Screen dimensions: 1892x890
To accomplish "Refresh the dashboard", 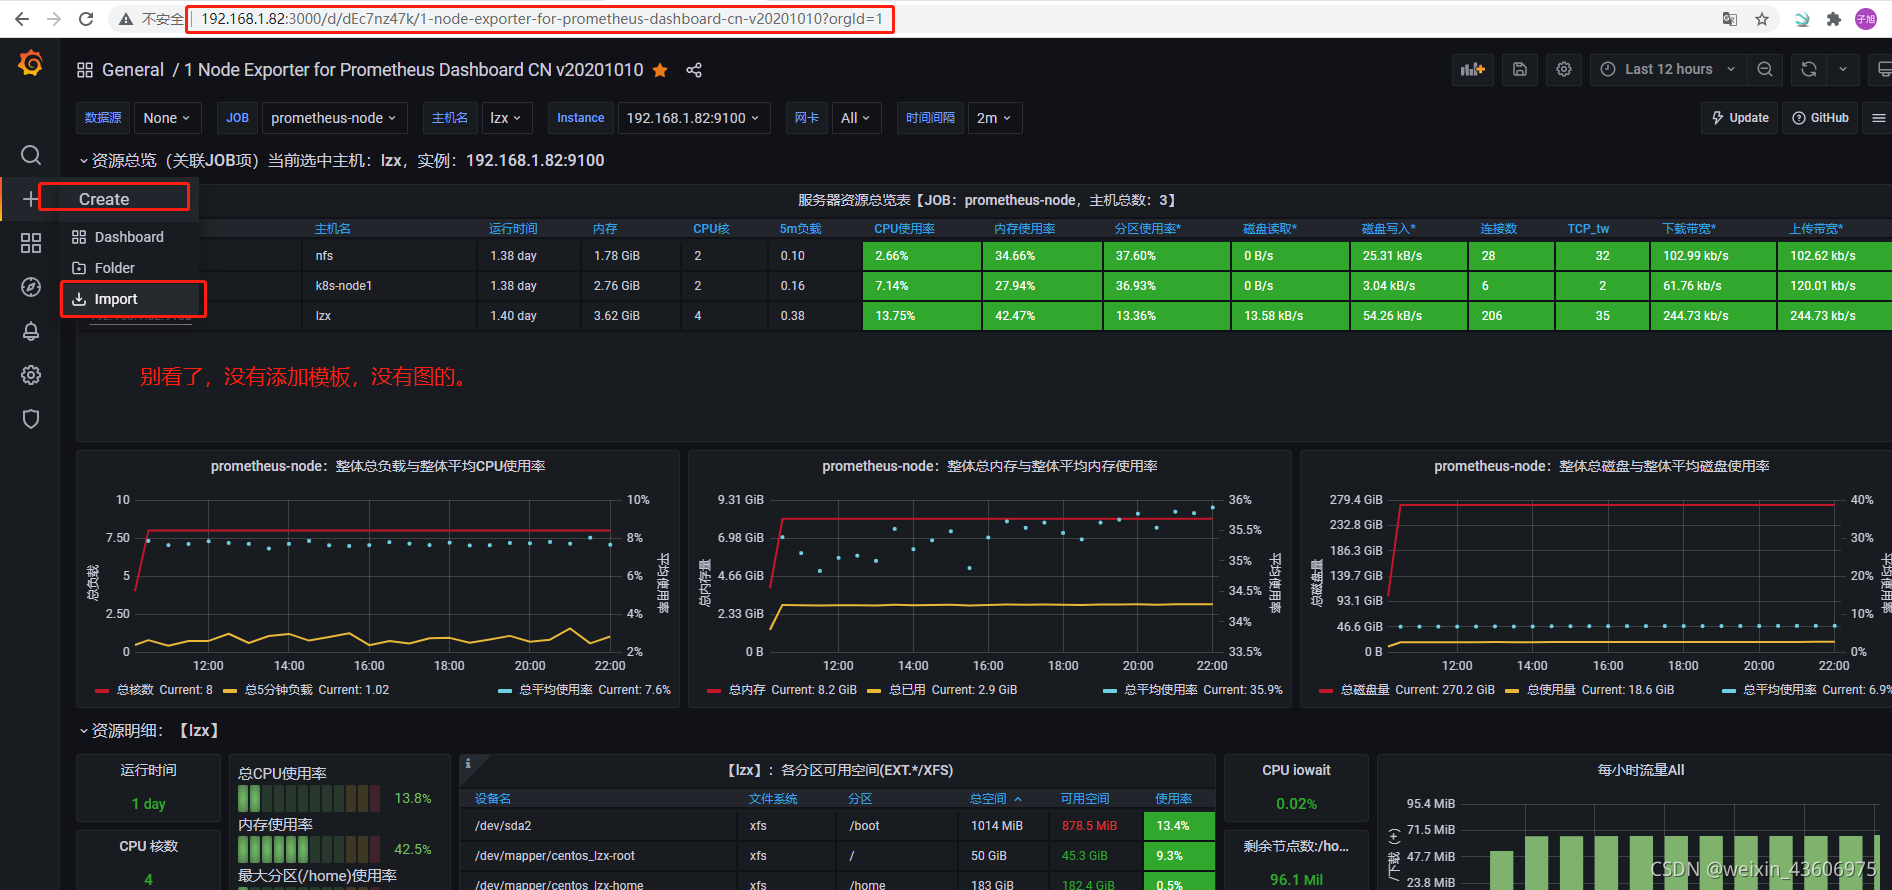I will [x=1809, y=69].
